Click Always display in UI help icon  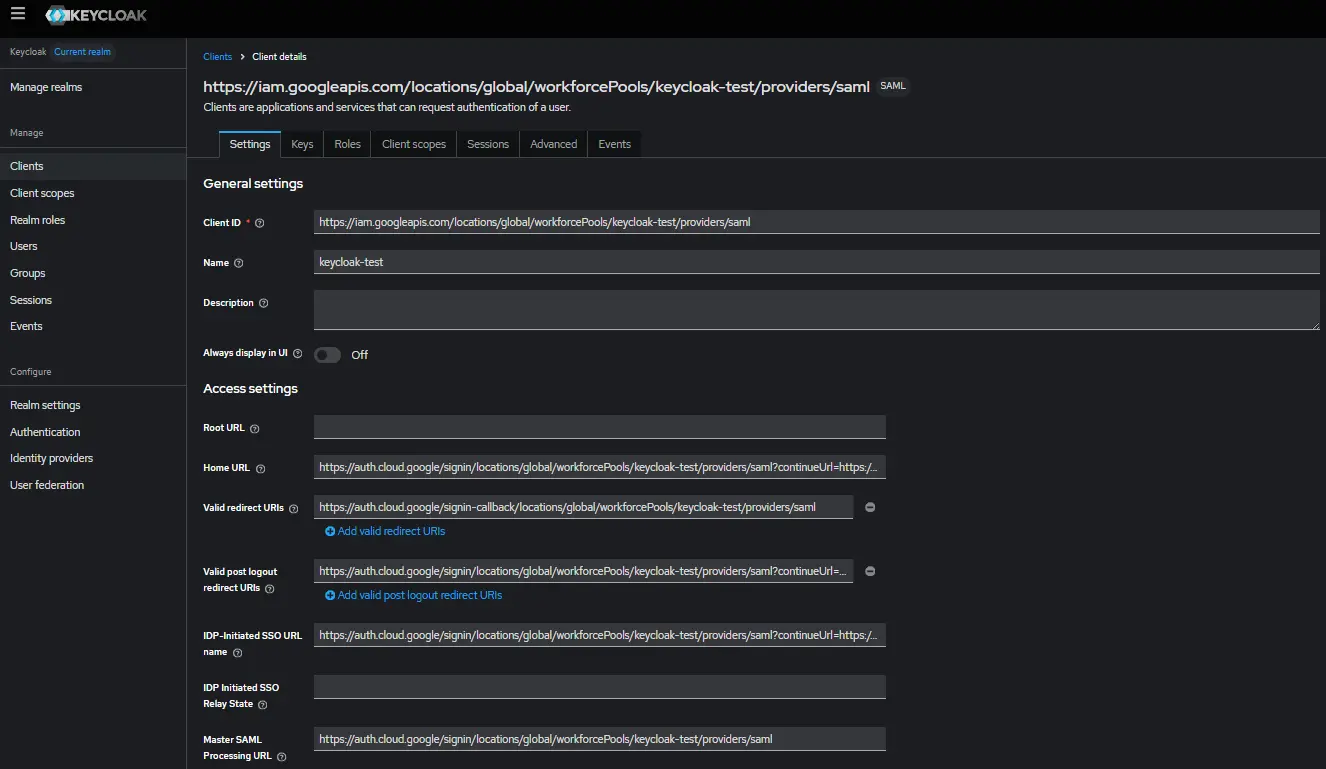(x=298, y=354)
